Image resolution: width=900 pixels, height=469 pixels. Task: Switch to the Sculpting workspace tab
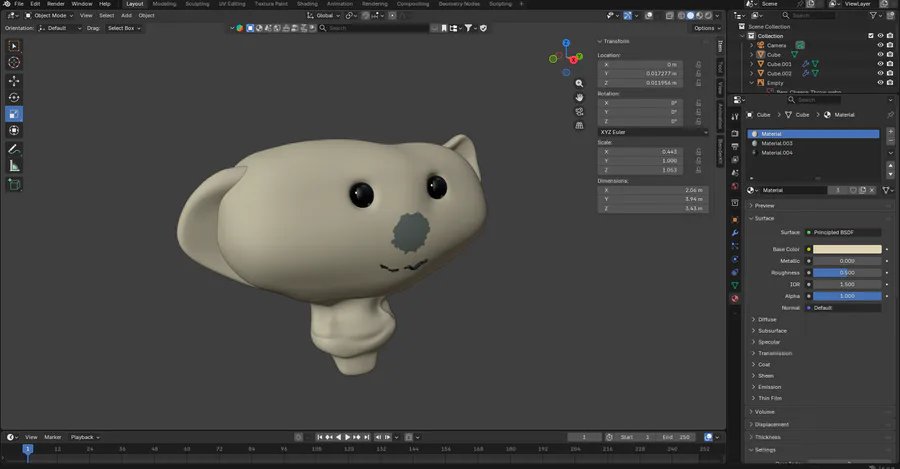[196, 4]
